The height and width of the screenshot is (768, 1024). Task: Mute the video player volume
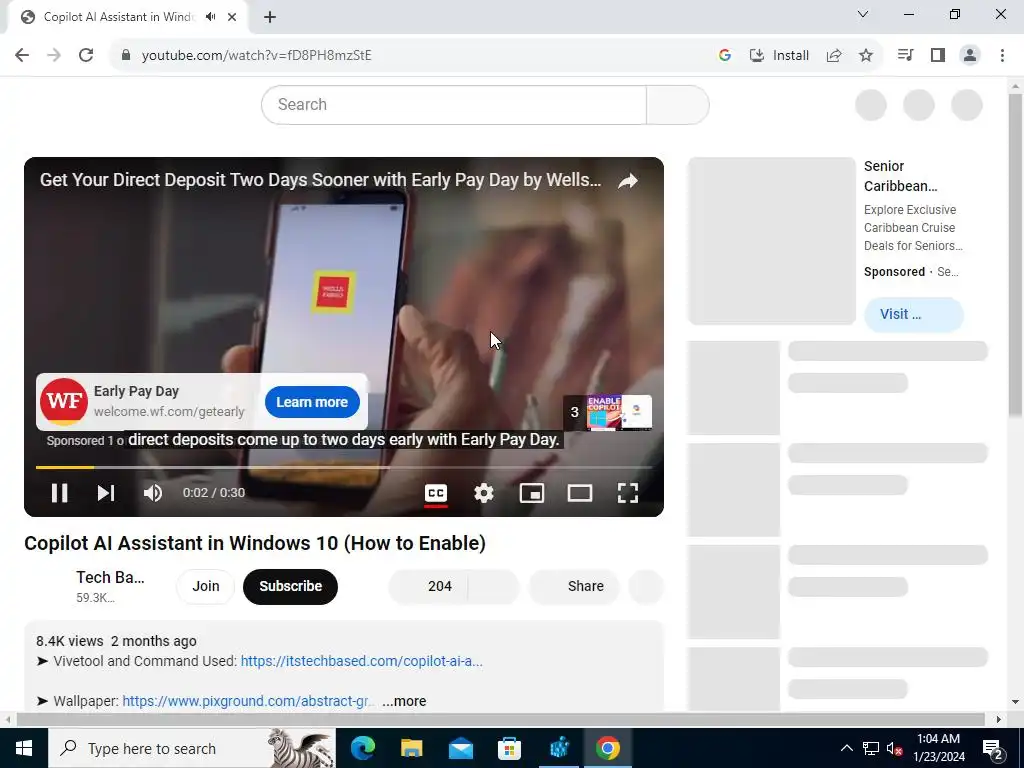click(153, 493)
